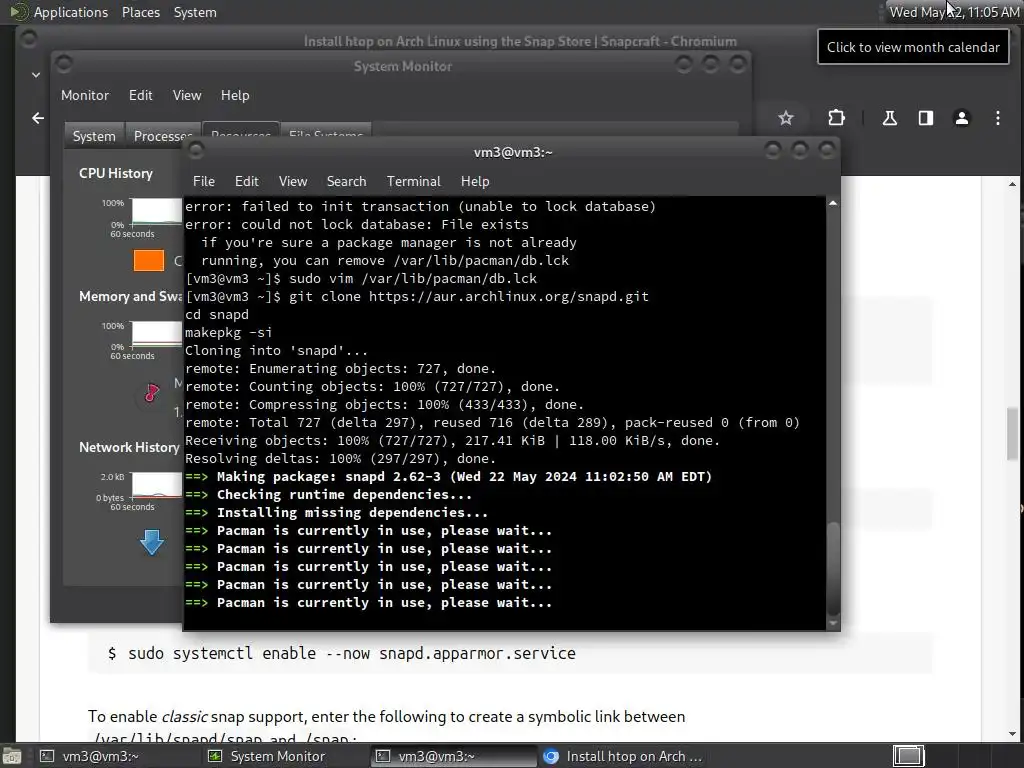Open Chromium extensions puzzle icon
The width and height of the screenshot is (1024, 768).
coord(836,118)
